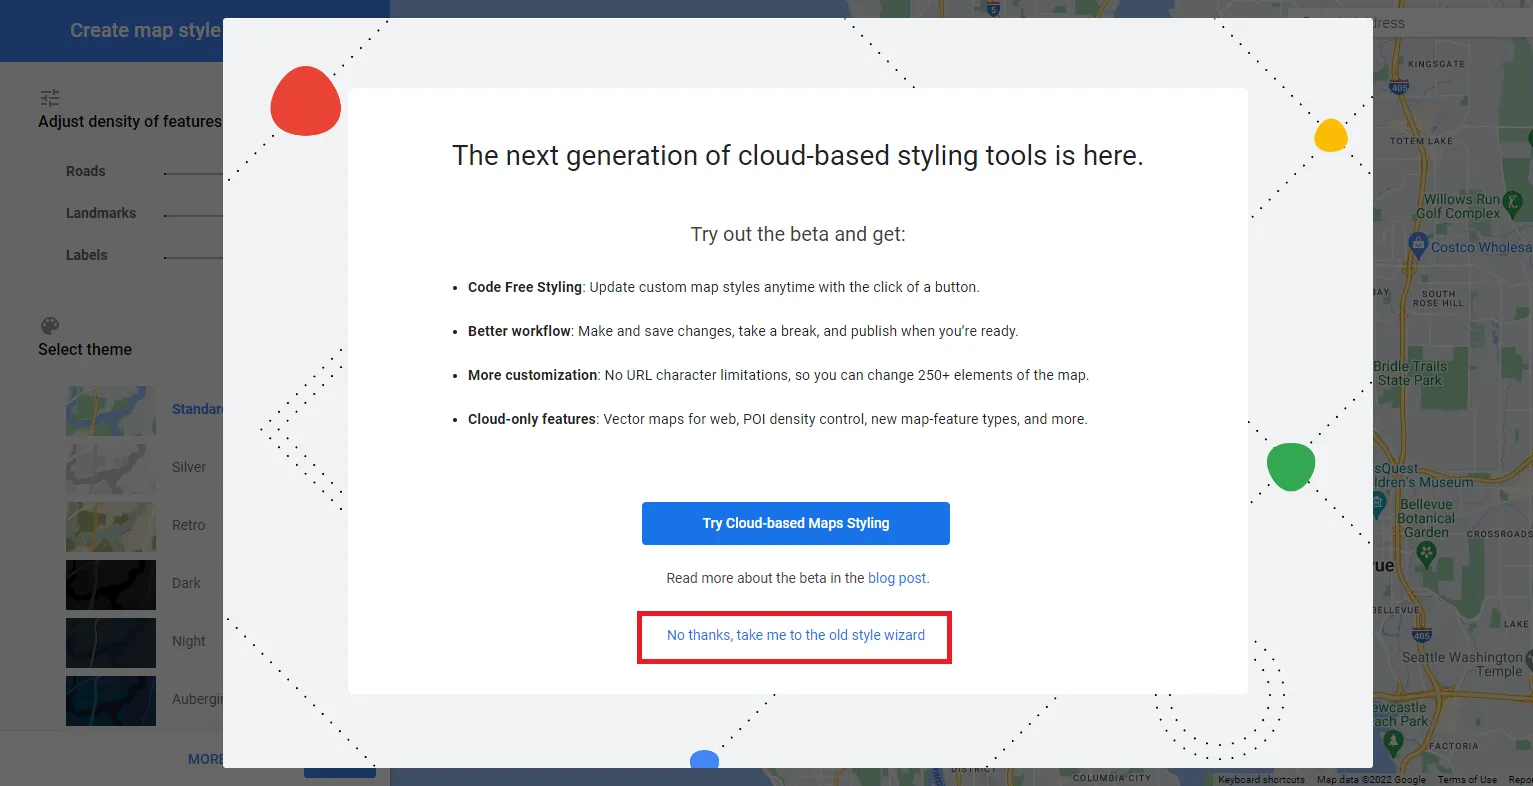
Task: Open the blog post link
Action: [x=897, y=577]
